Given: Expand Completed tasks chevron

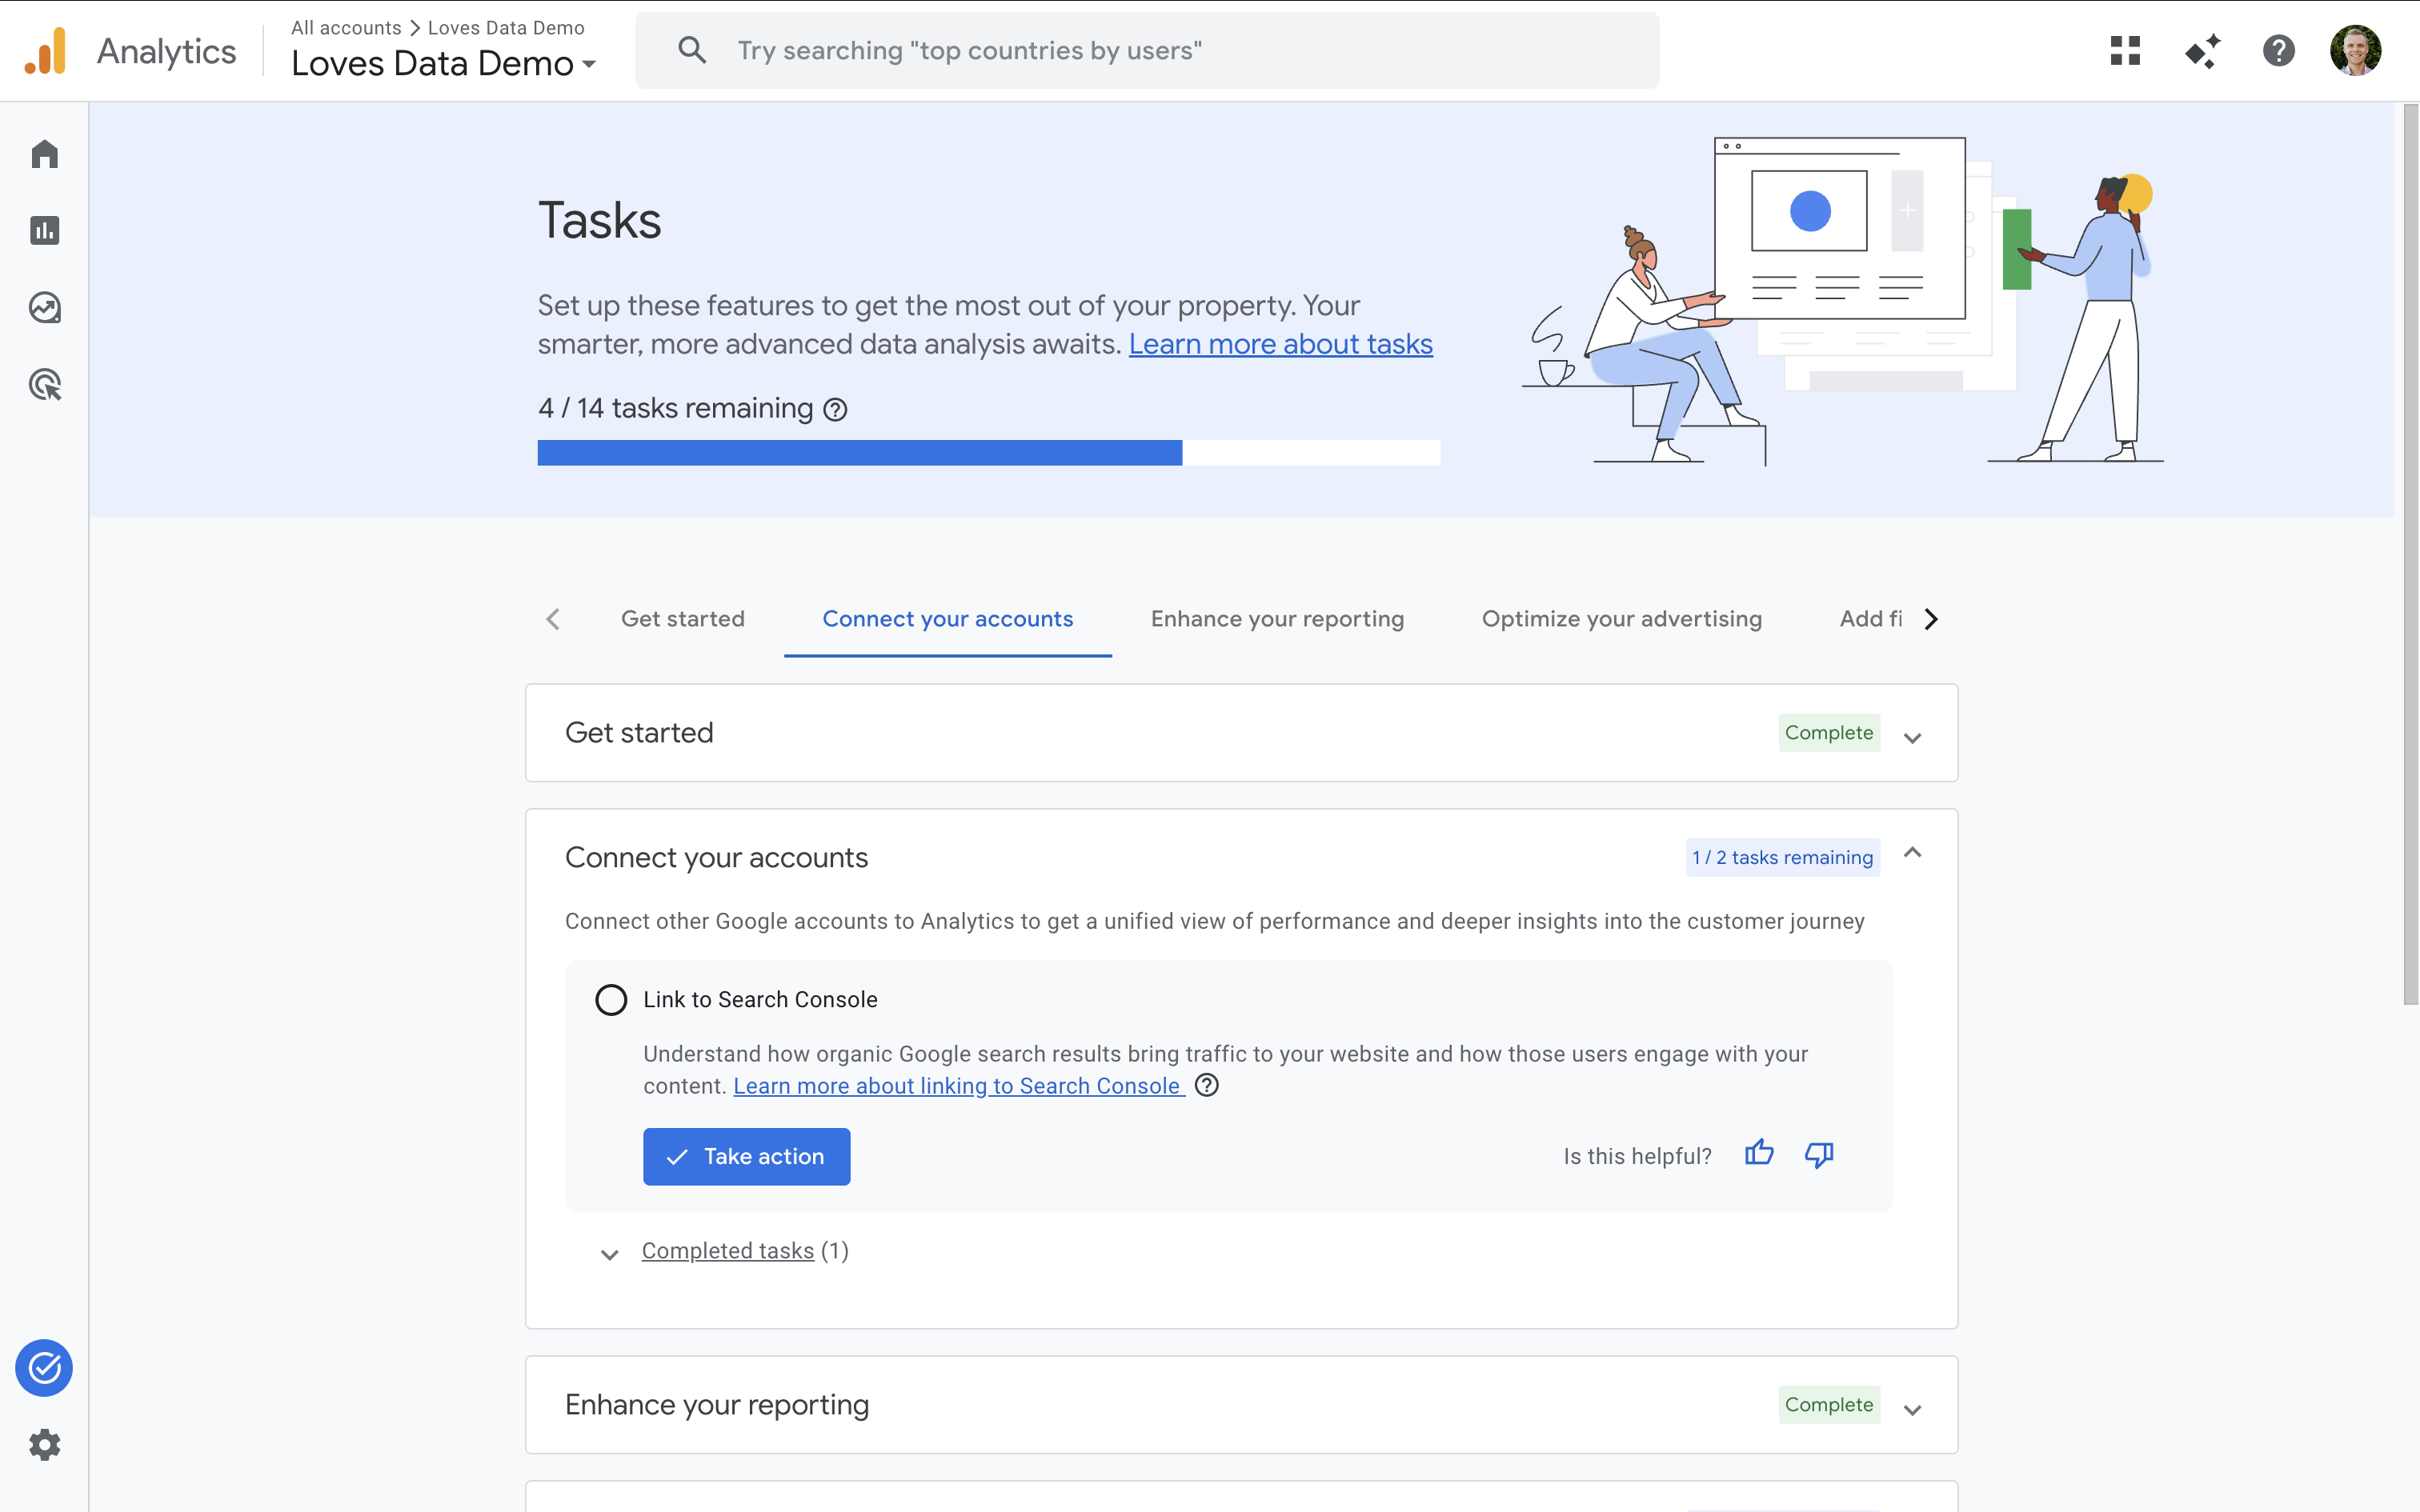Looking at the screenshot, I should click(x=609, y=1254).
